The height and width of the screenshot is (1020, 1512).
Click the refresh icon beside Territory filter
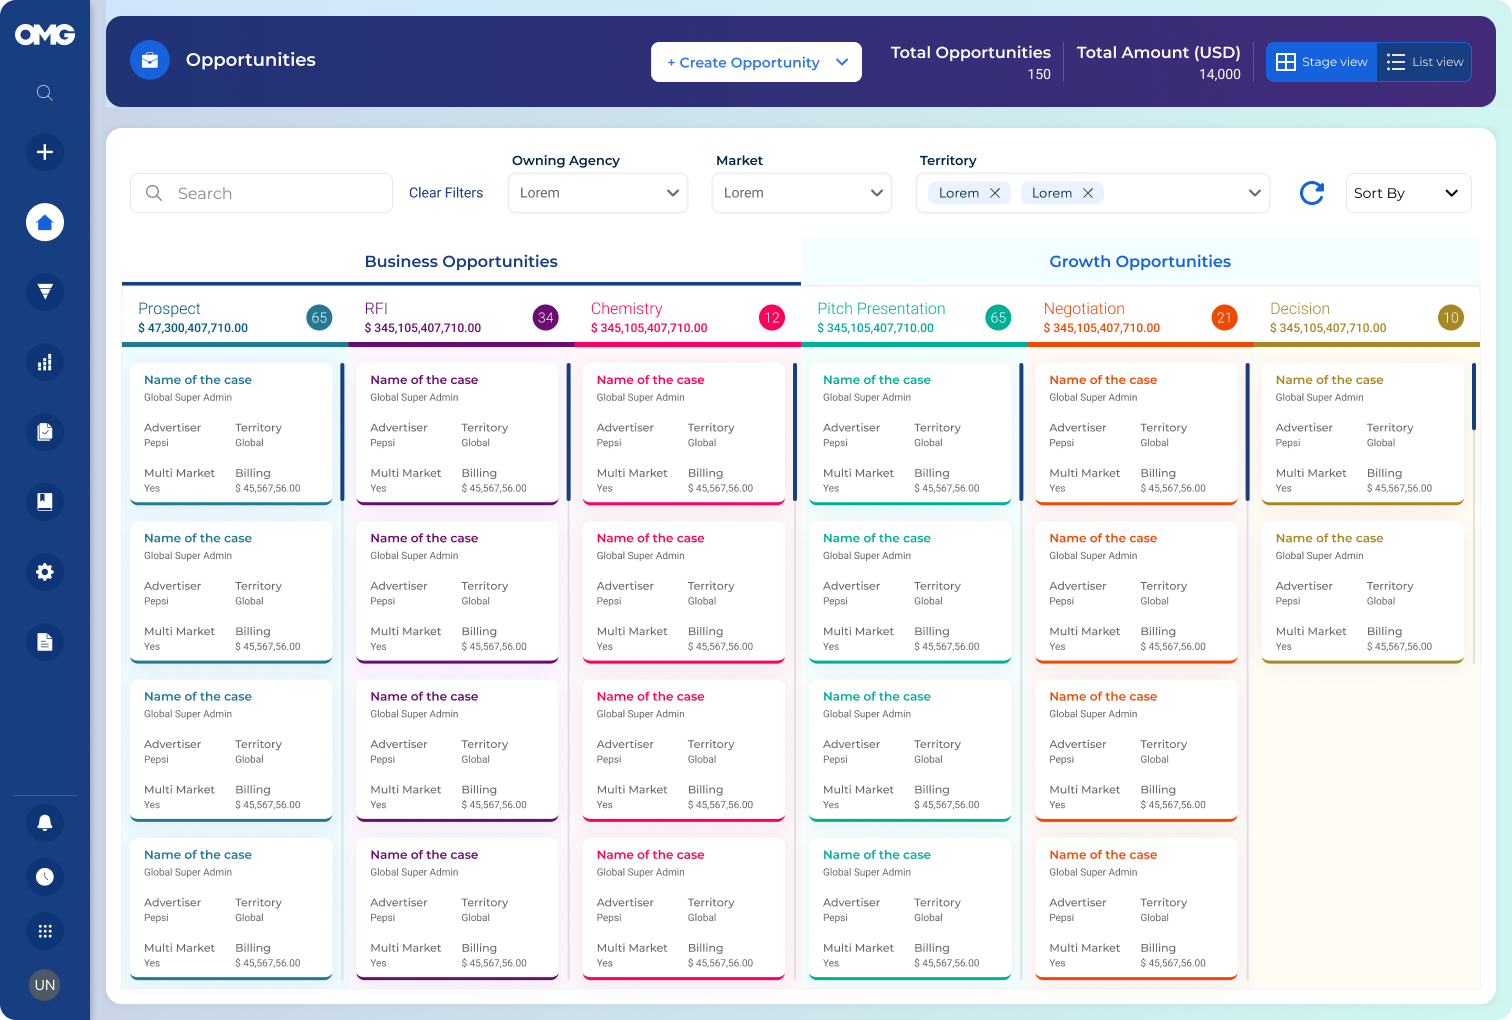1311,193
